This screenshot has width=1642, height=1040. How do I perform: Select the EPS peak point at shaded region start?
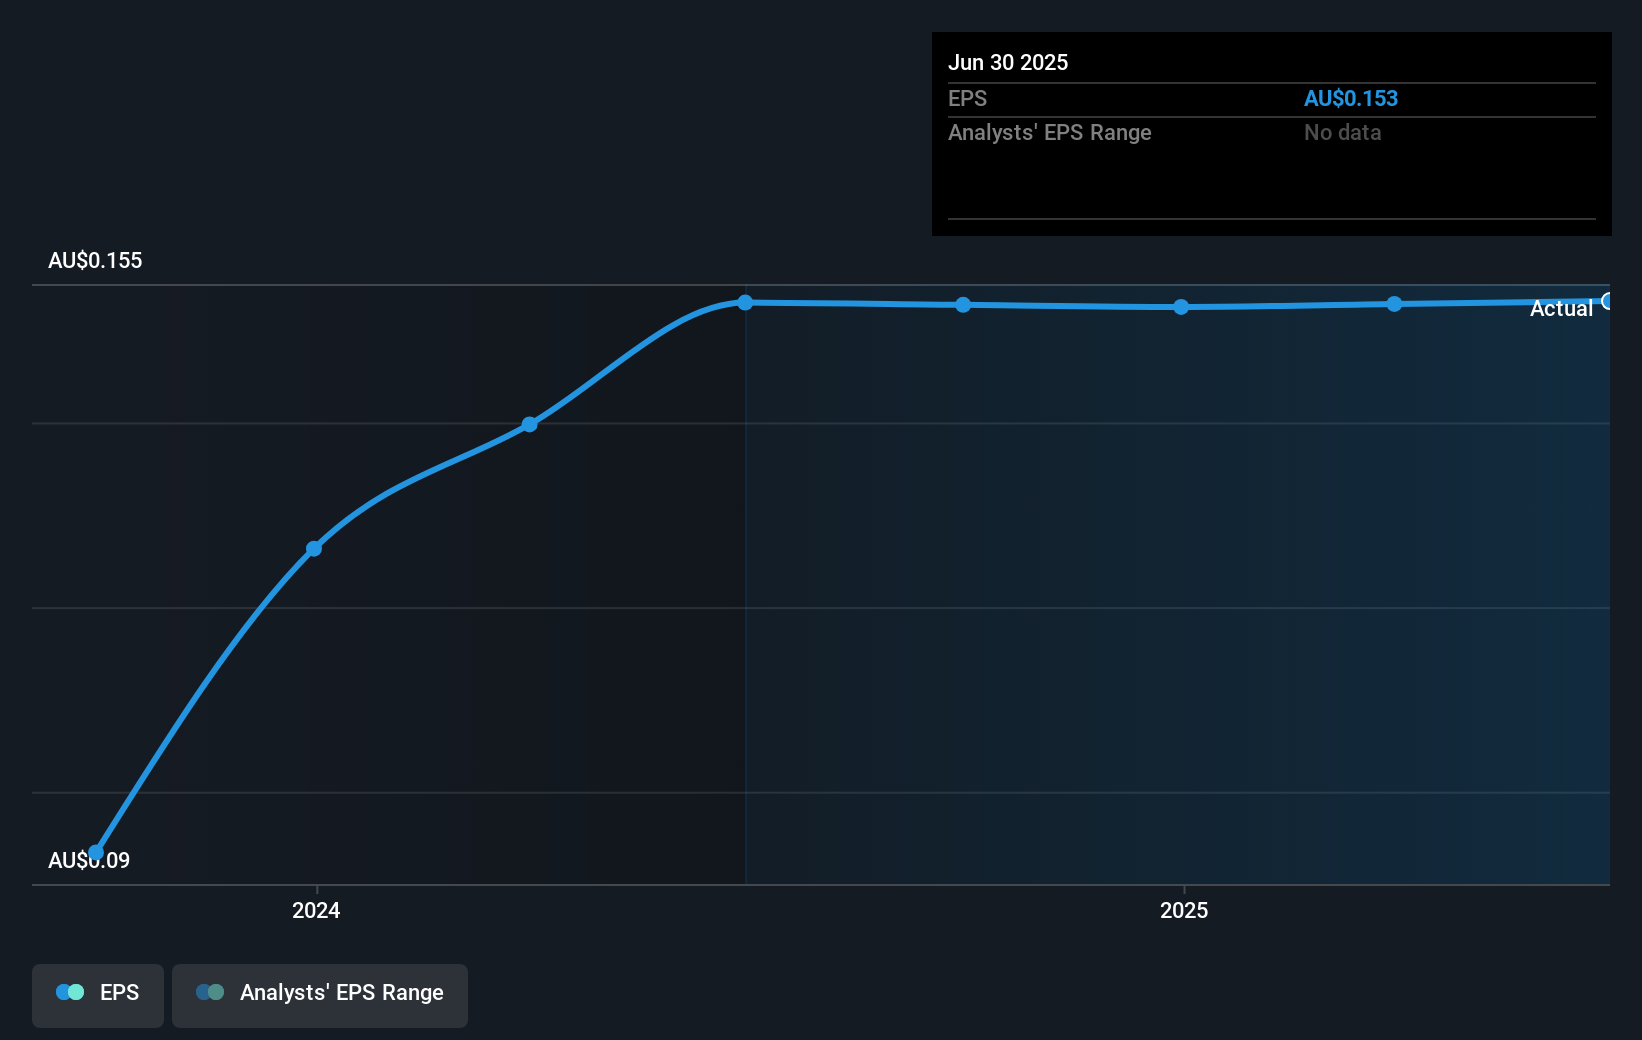[x=745, y=302]
